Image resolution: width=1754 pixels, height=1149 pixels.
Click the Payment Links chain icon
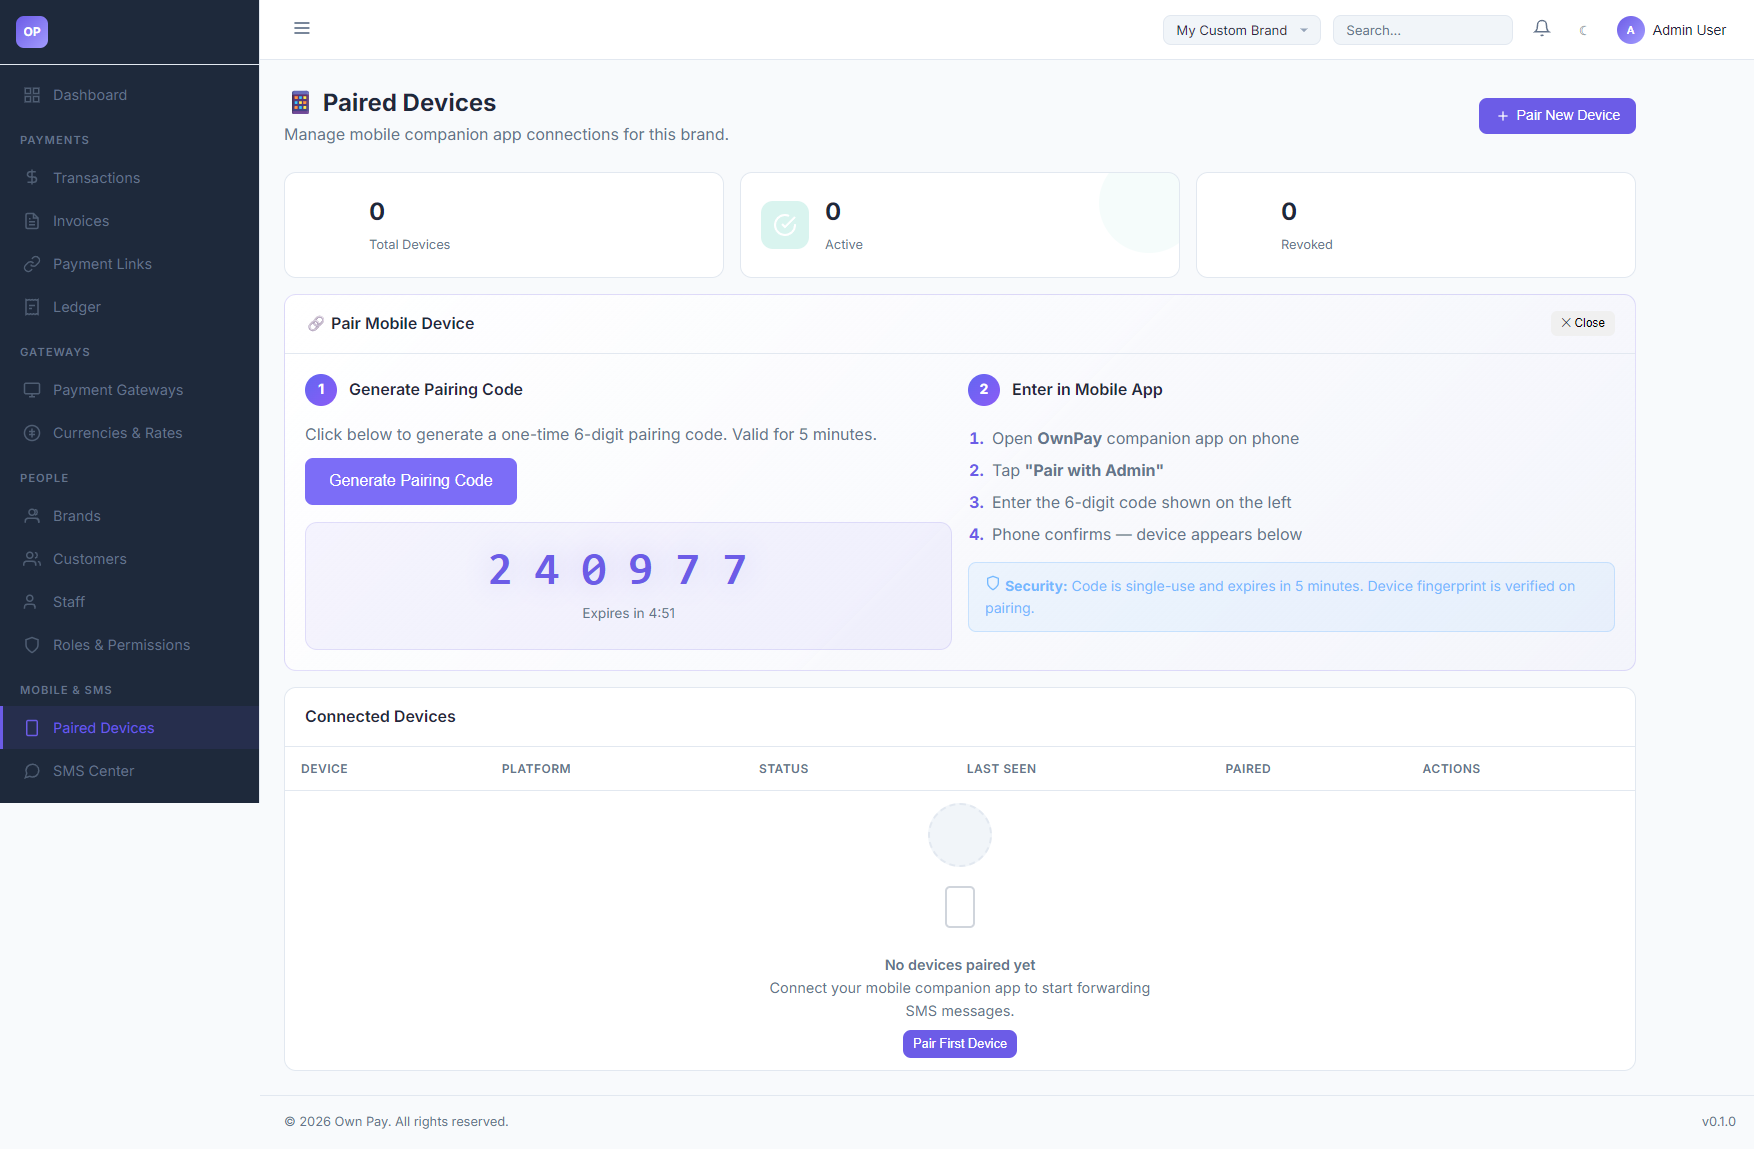(32, 264)
